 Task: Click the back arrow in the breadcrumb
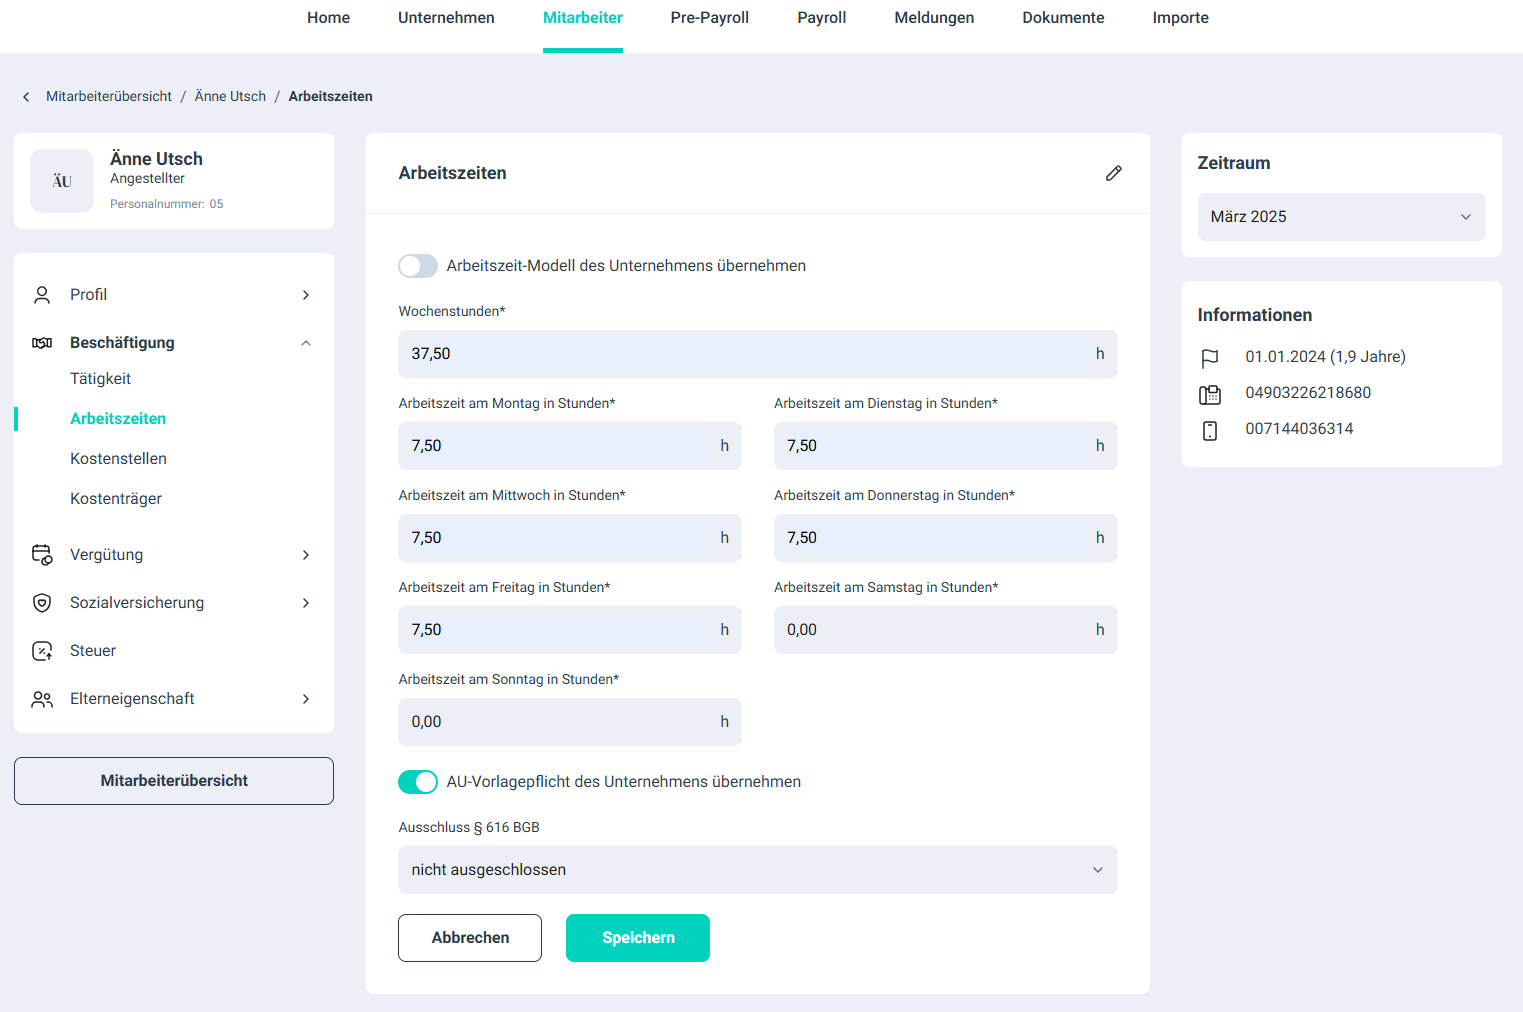[x=26, y=97]
